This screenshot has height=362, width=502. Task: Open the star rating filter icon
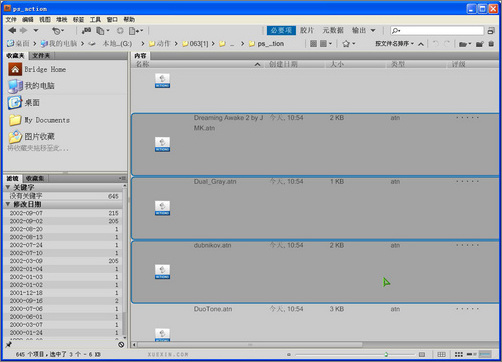click(349, 44)
